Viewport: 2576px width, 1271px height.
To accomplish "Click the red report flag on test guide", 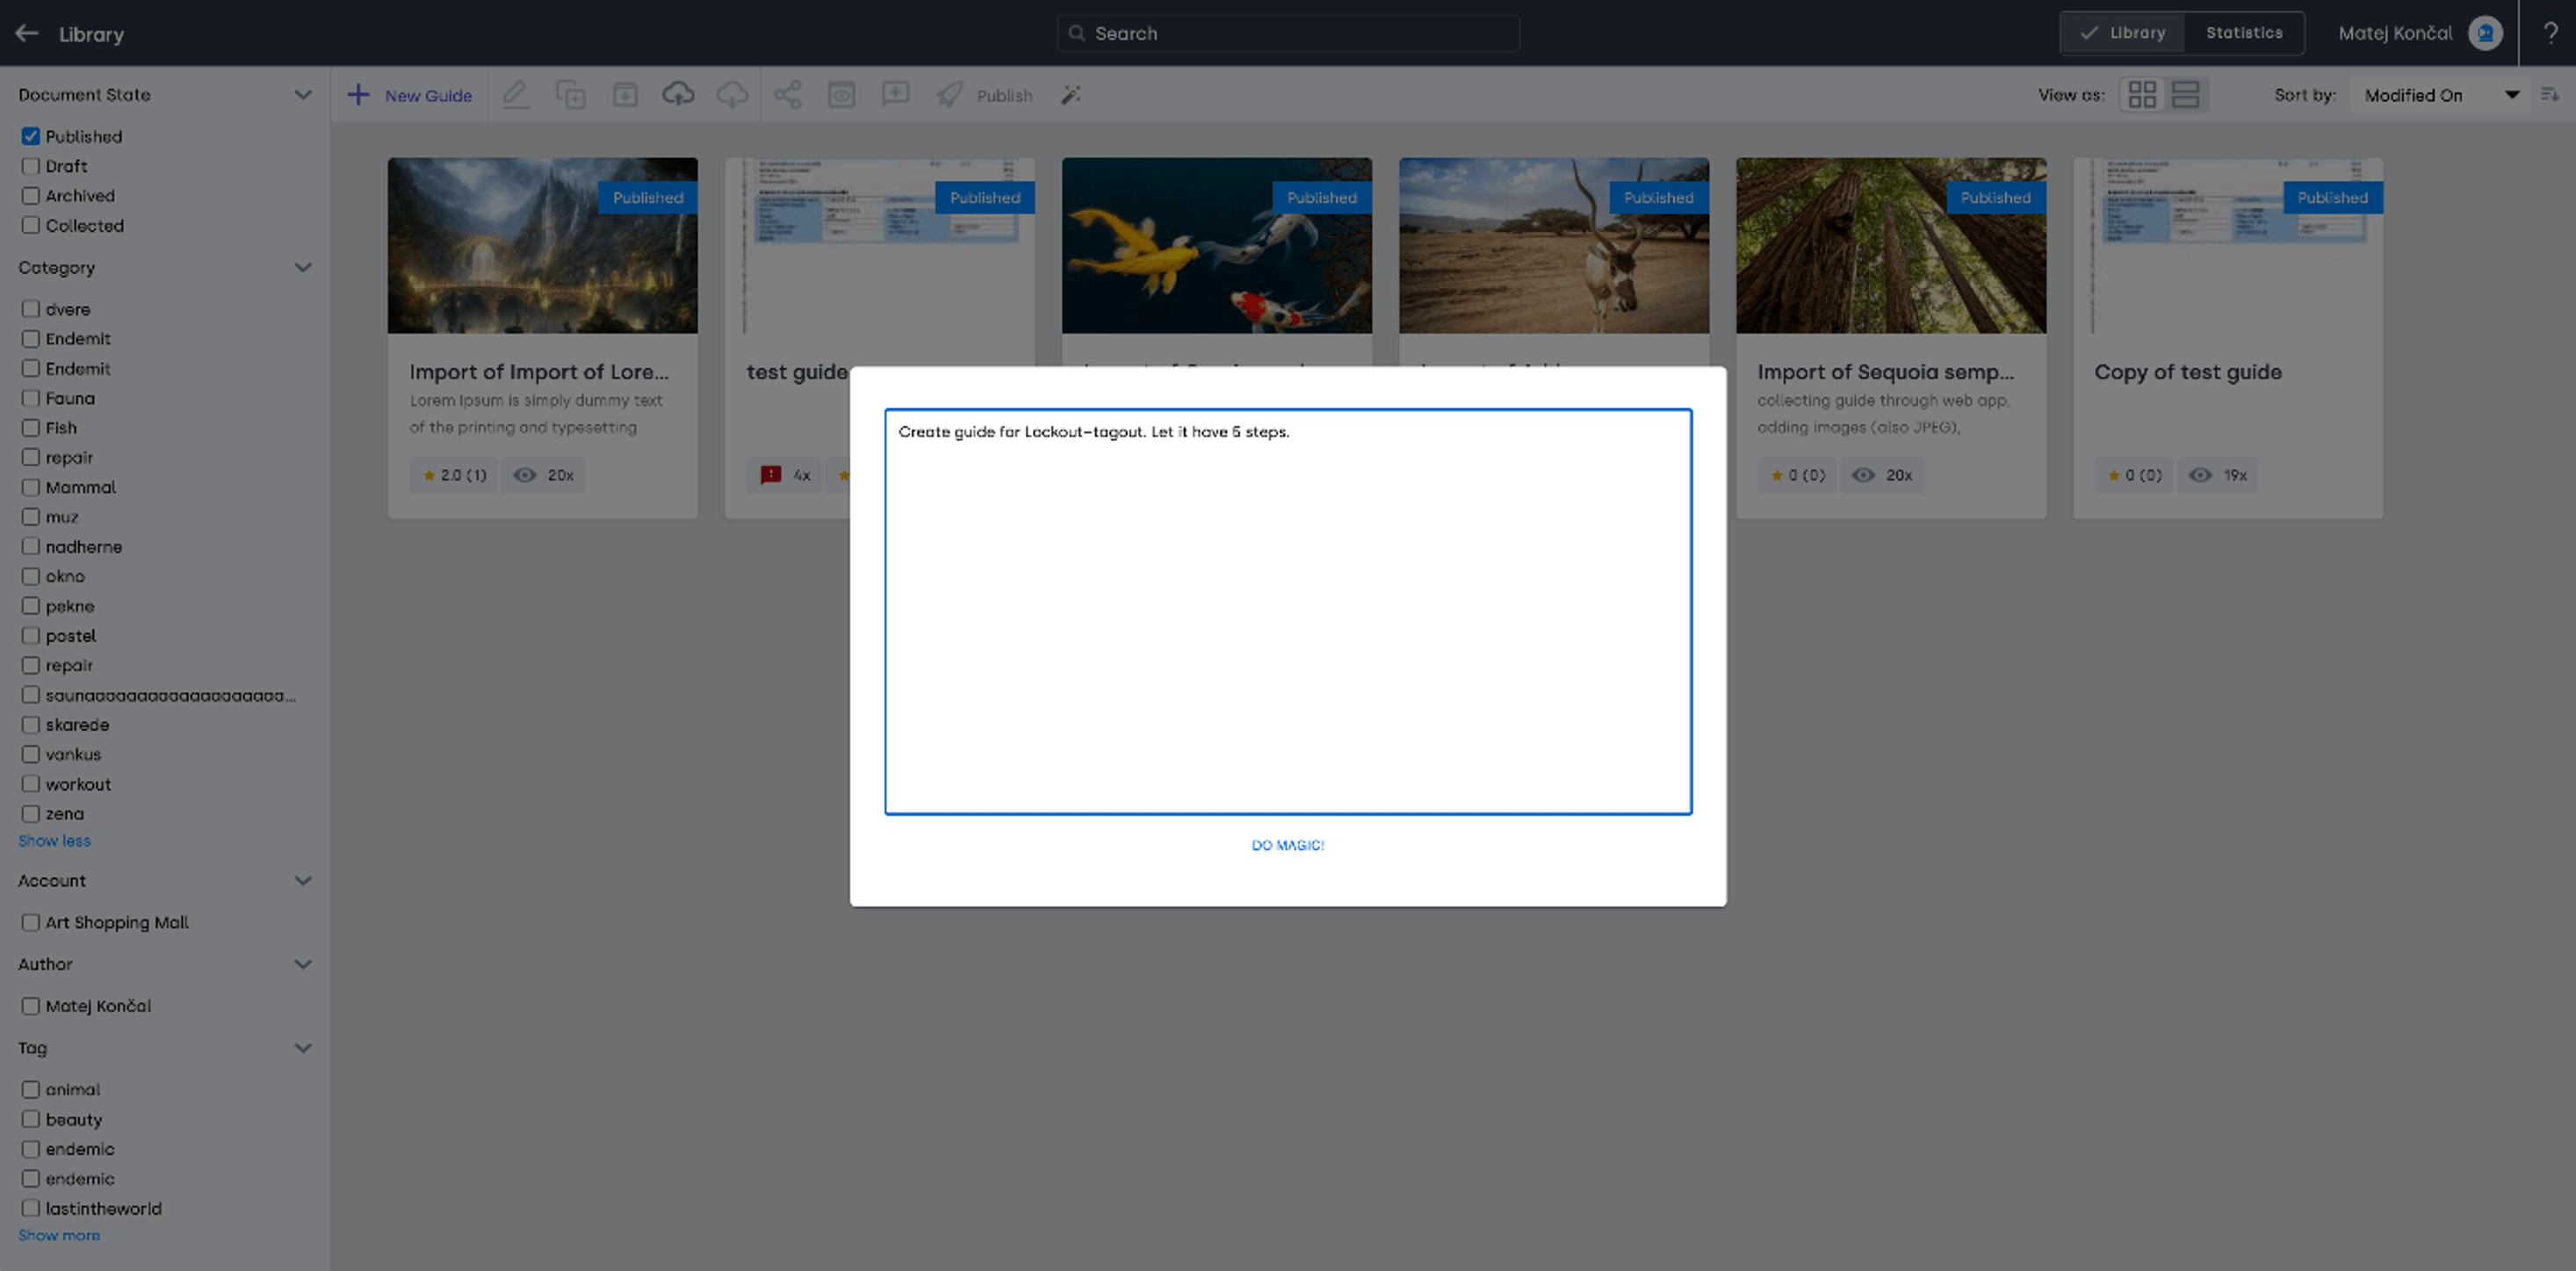I will (x=770, y=475).
